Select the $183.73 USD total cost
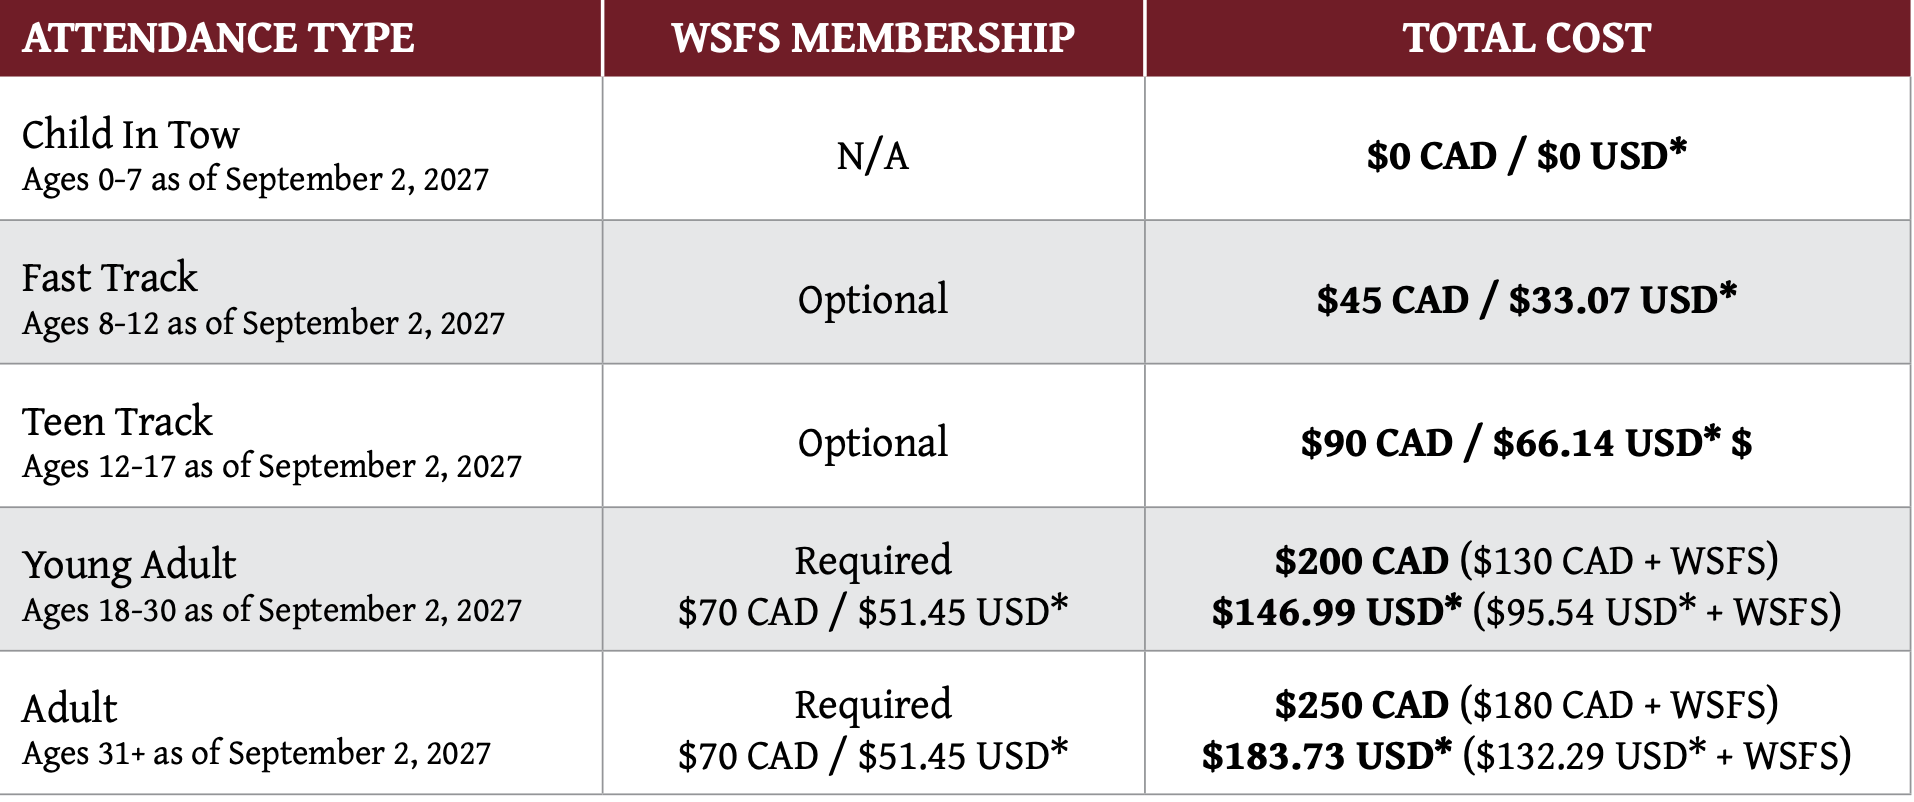1914x802 pixels. tap(1326, 756)
